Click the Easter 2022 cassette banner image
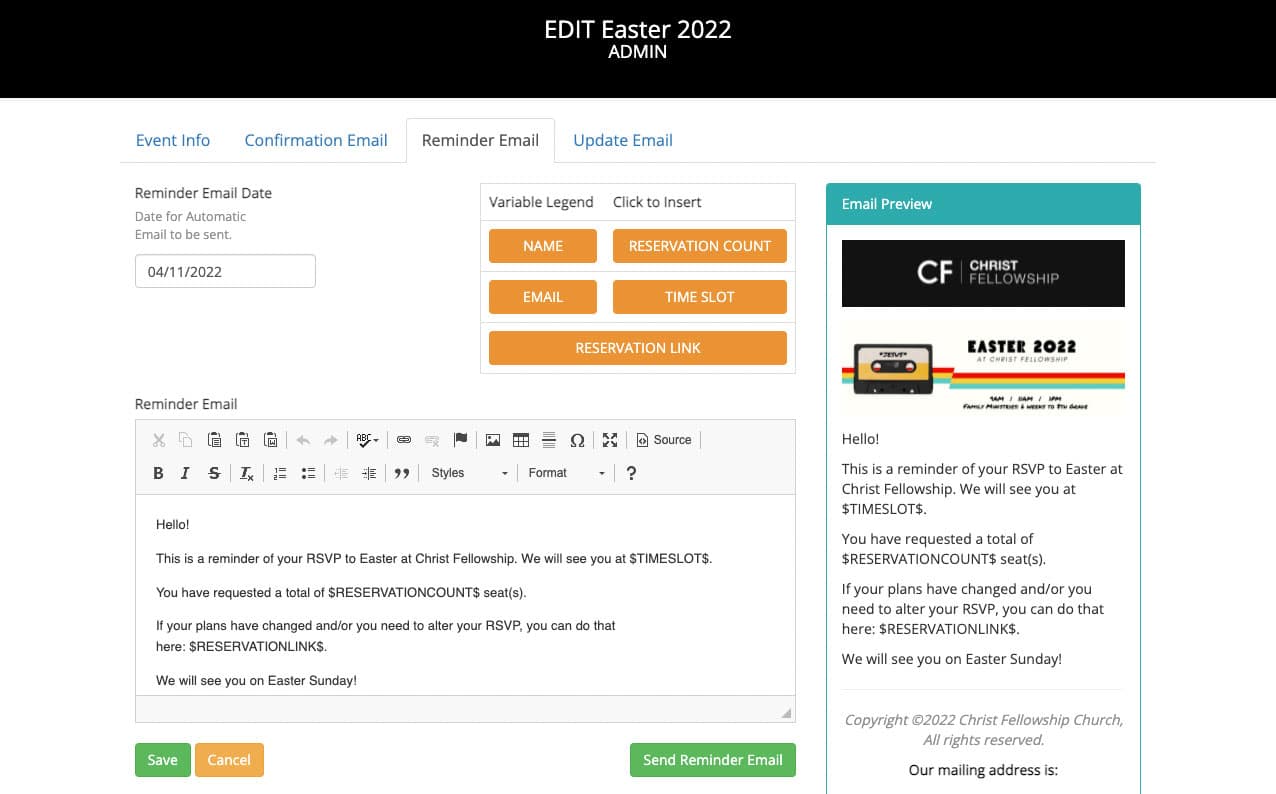The height and width of the screenshot is (794, 1276). coord(983,369)
